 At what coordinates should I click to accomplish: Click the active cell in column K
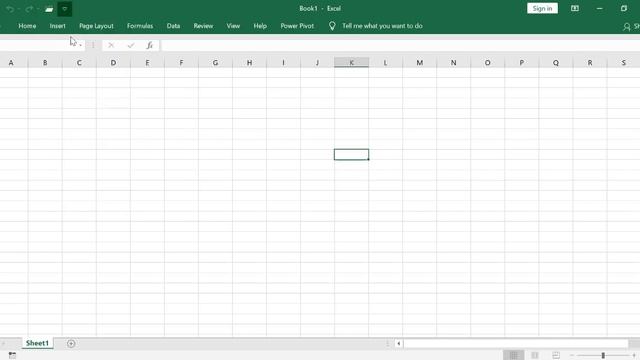click(351, 154)
